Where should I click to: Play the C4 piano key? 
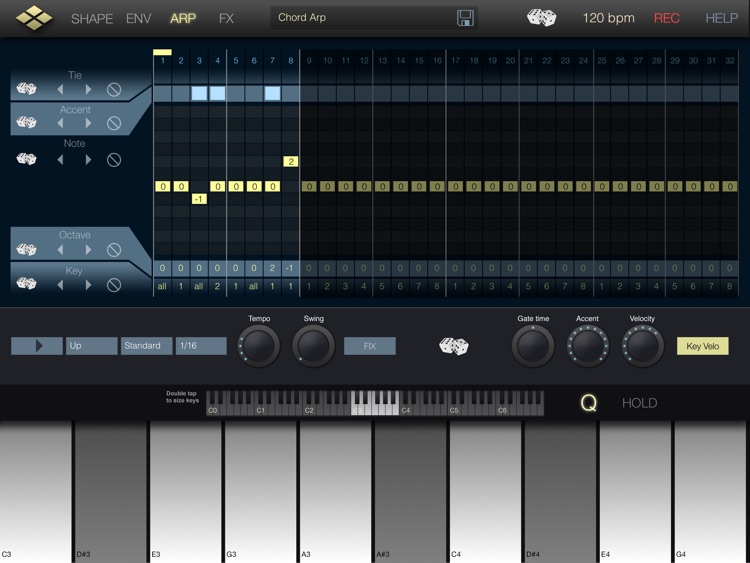click(x=485, y=492)
